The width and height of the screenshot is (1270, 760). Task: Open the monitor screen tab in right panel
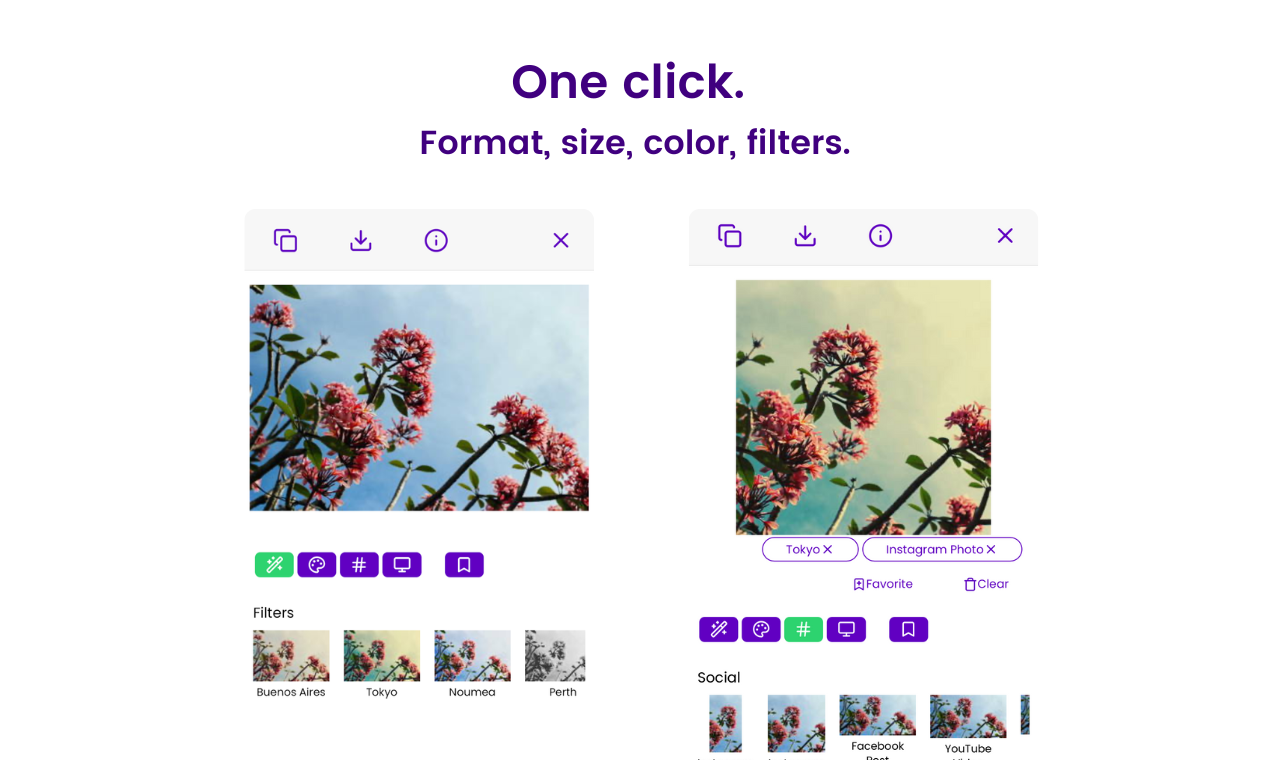coord(846,629)
